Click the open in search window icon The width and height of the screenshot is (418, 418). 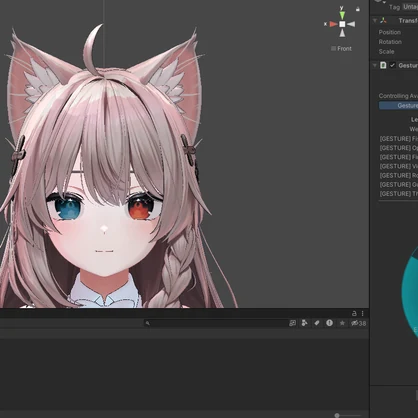tap(292, 323)
